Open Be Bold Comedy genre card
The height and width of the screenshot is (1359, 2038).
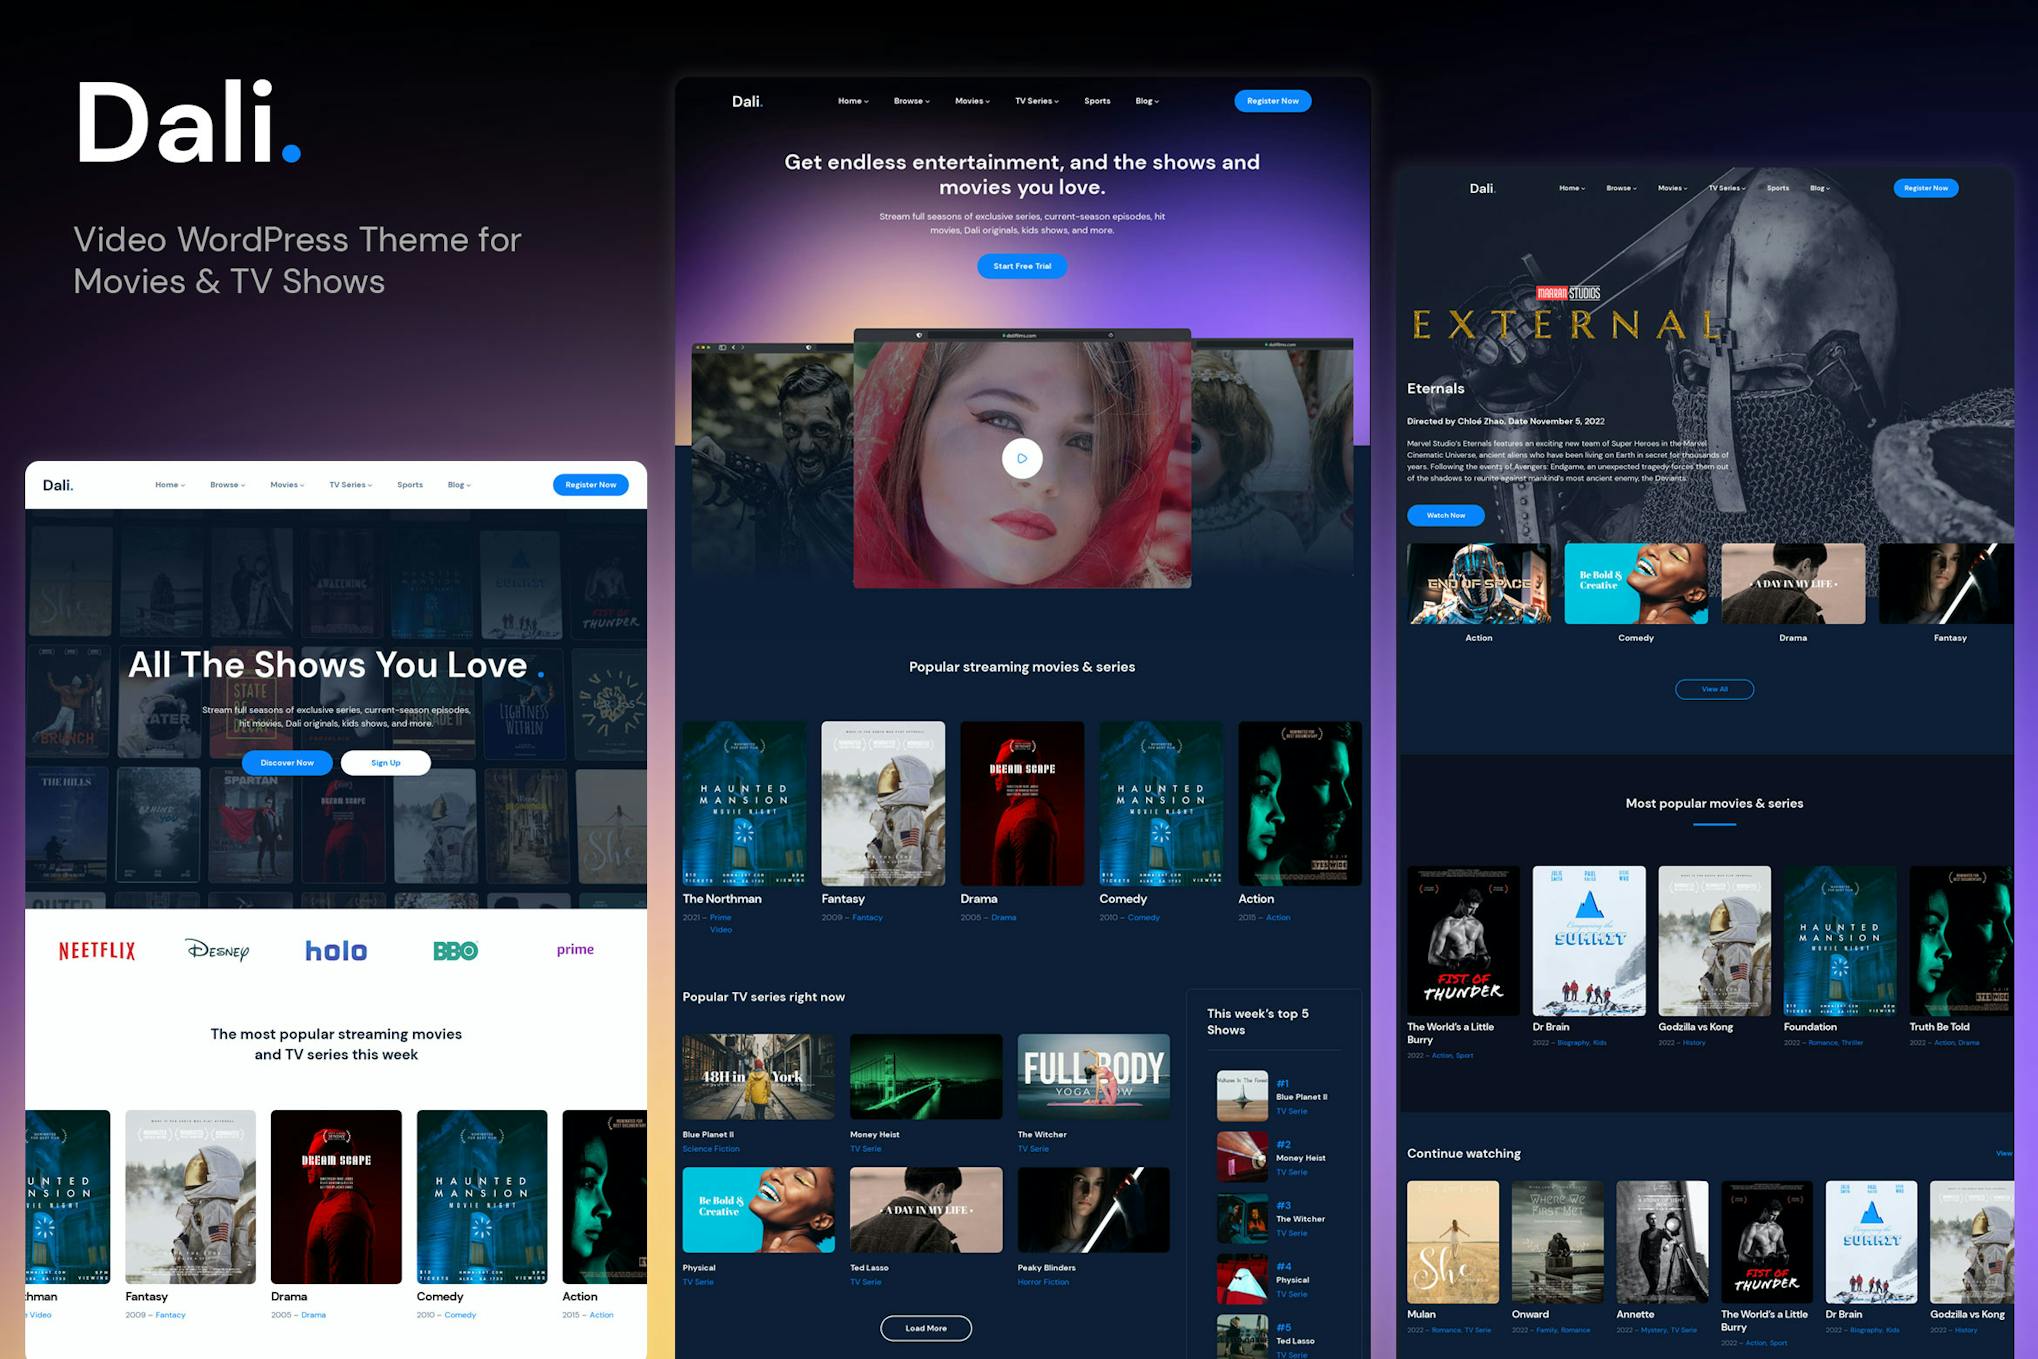tap(1636, 584)
